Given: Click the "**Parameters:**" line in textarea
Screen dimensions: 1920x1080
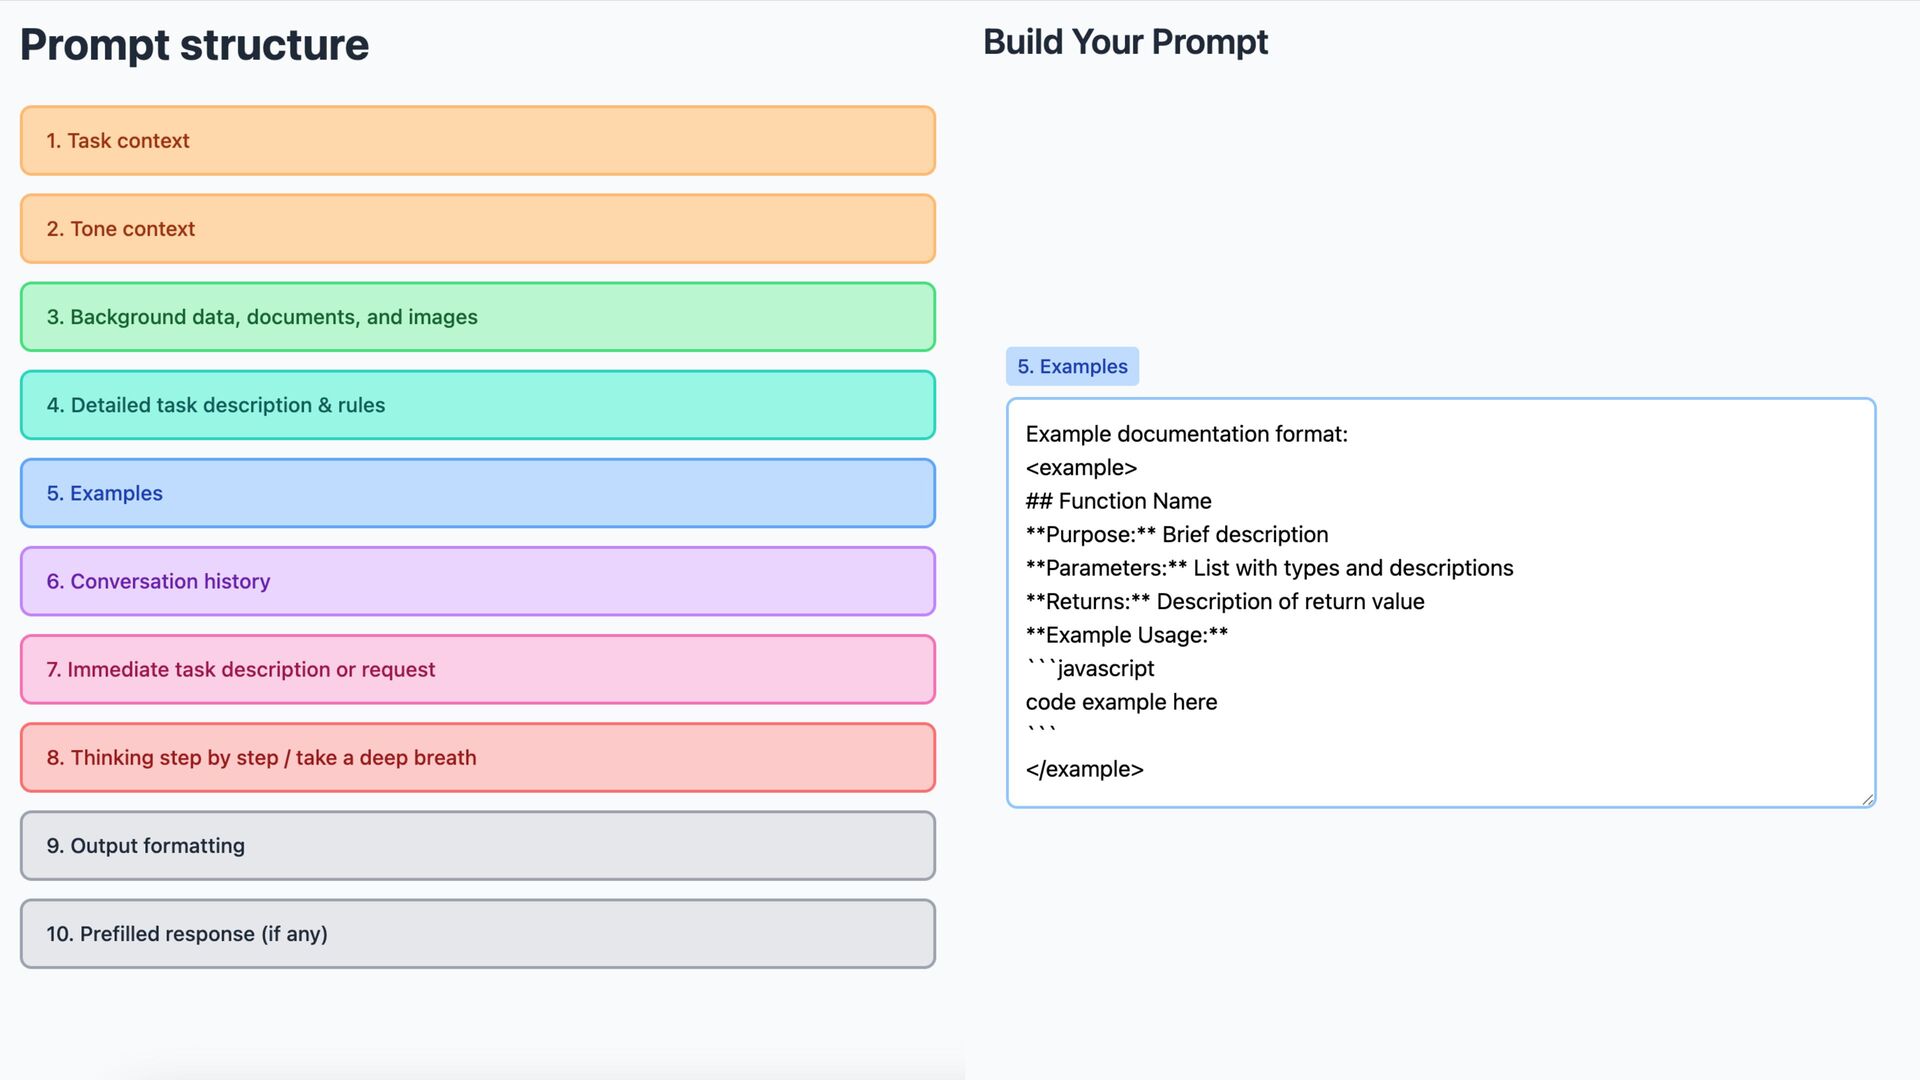Looking at the screenshot, I should [1269, 568].
